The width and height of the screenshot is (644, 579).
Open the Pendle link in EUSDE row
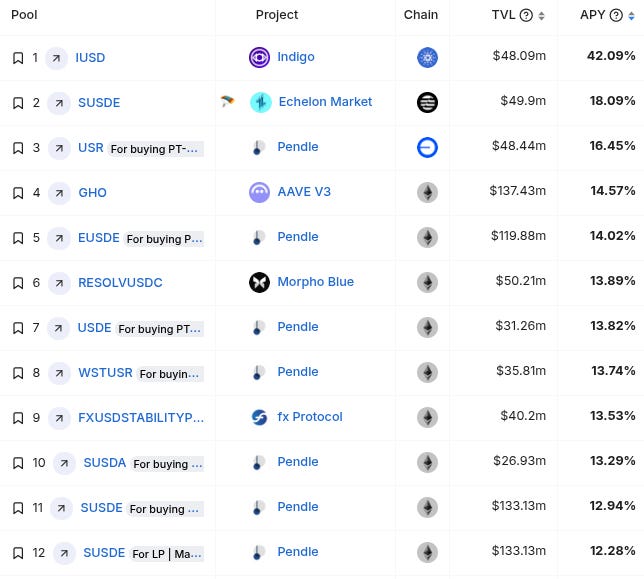[298, 237]
